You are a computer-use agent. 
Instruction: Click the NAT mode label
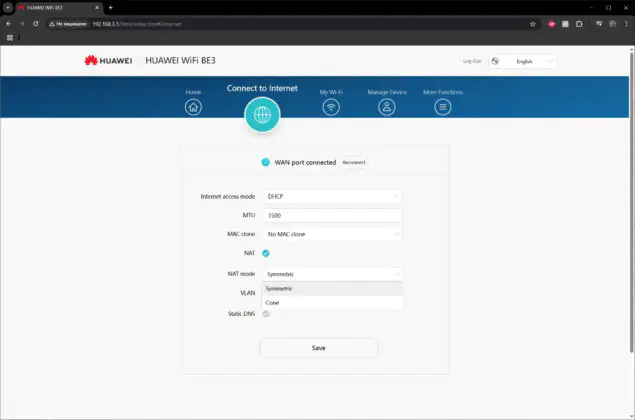[241, 274]
